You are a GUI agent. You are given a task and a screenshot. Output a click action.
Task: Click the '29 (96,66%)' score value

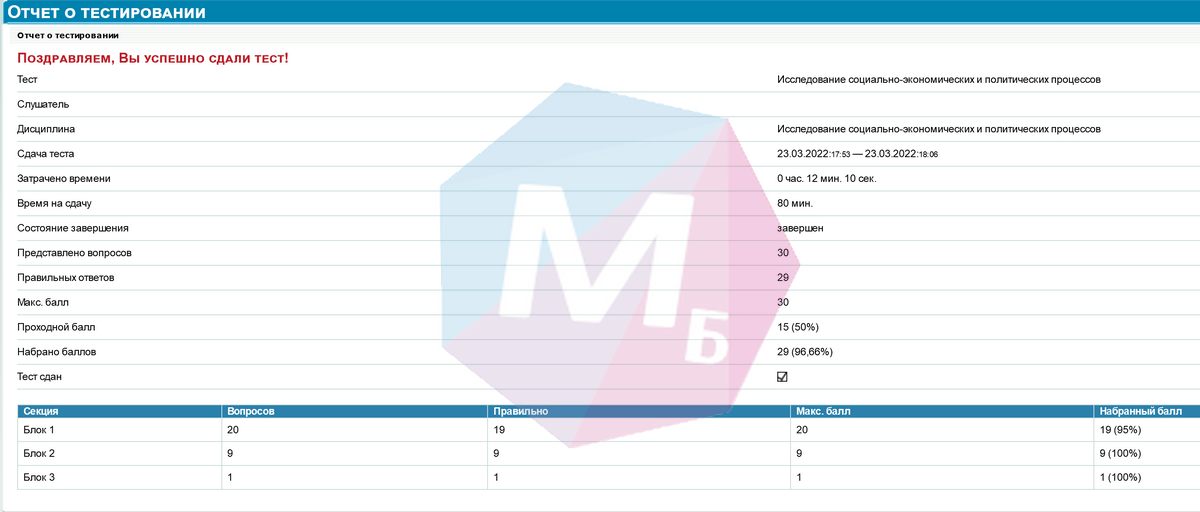[x=805, y=352]
